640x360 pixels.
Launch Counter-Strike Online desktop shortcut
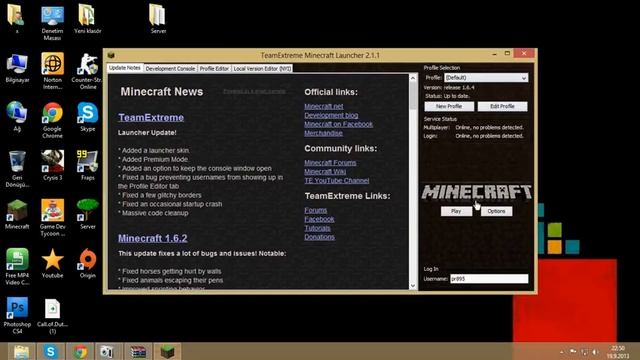coord(87,71)
